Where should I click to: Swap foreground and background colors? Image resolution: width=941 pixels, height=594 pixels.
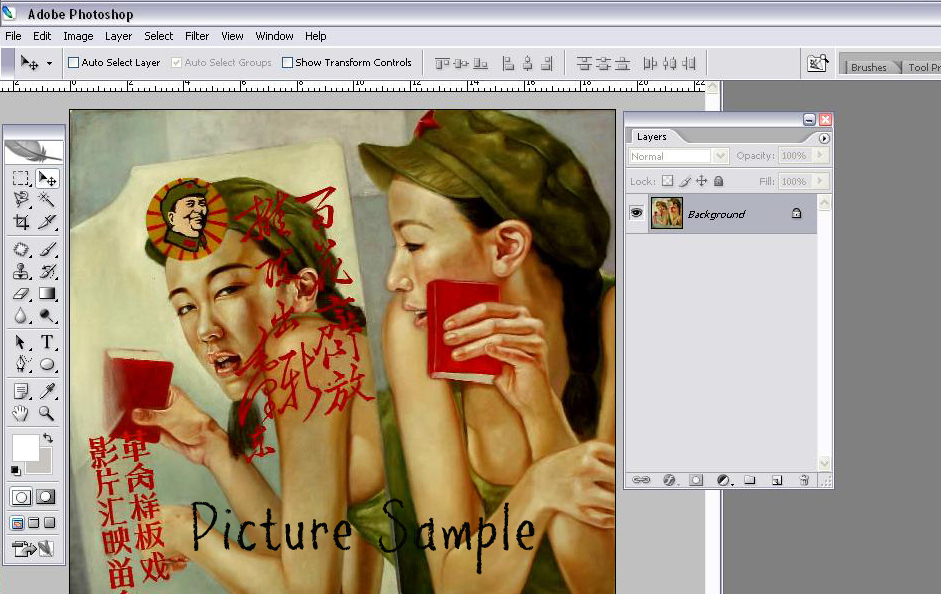(48, 438)
